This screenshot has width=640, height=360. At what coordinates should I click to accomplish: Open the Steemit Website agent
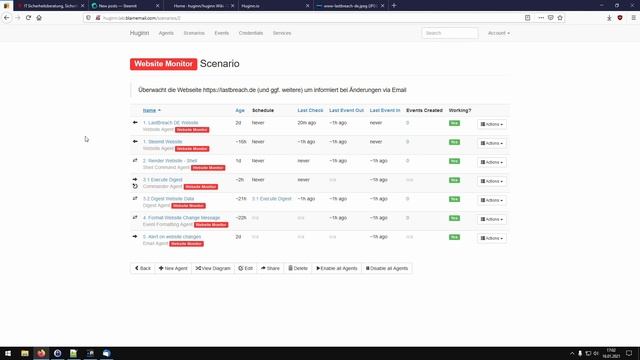[x=162, y=142]
